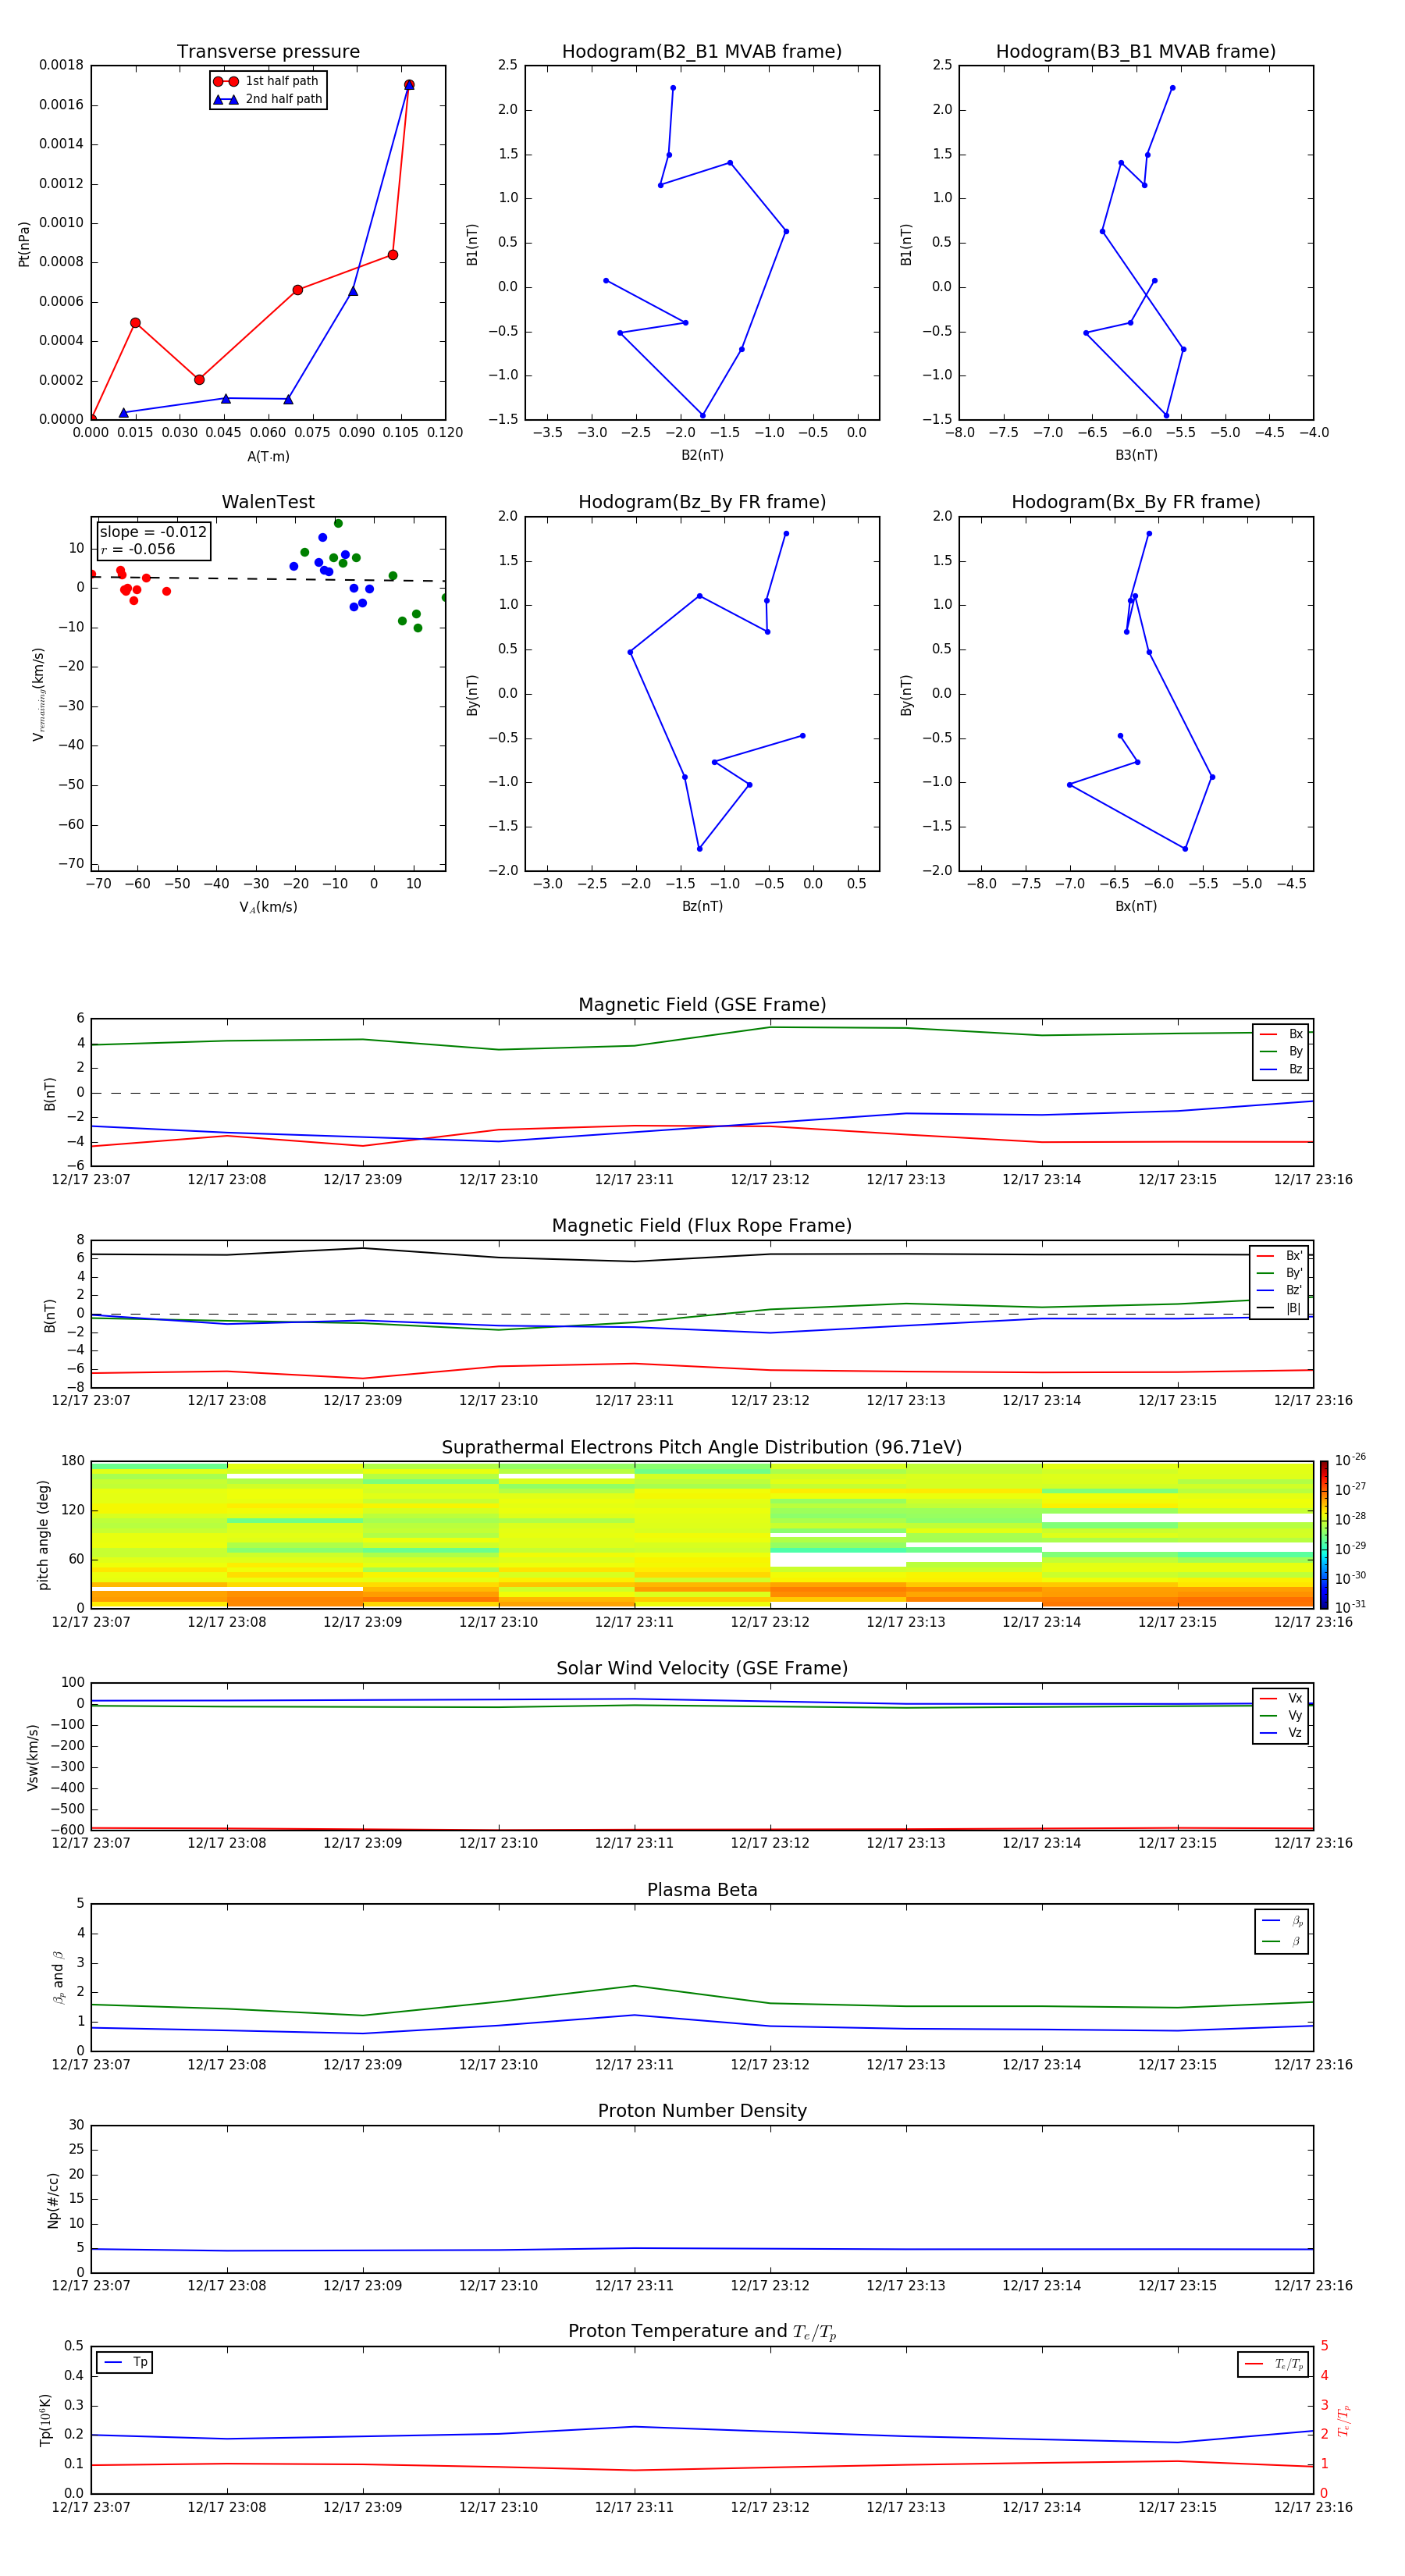This screenshot has height=2576, width=1405.
Task: Click the red 'Te/Tp' right-axis label
Action: coord(1344,2421)
